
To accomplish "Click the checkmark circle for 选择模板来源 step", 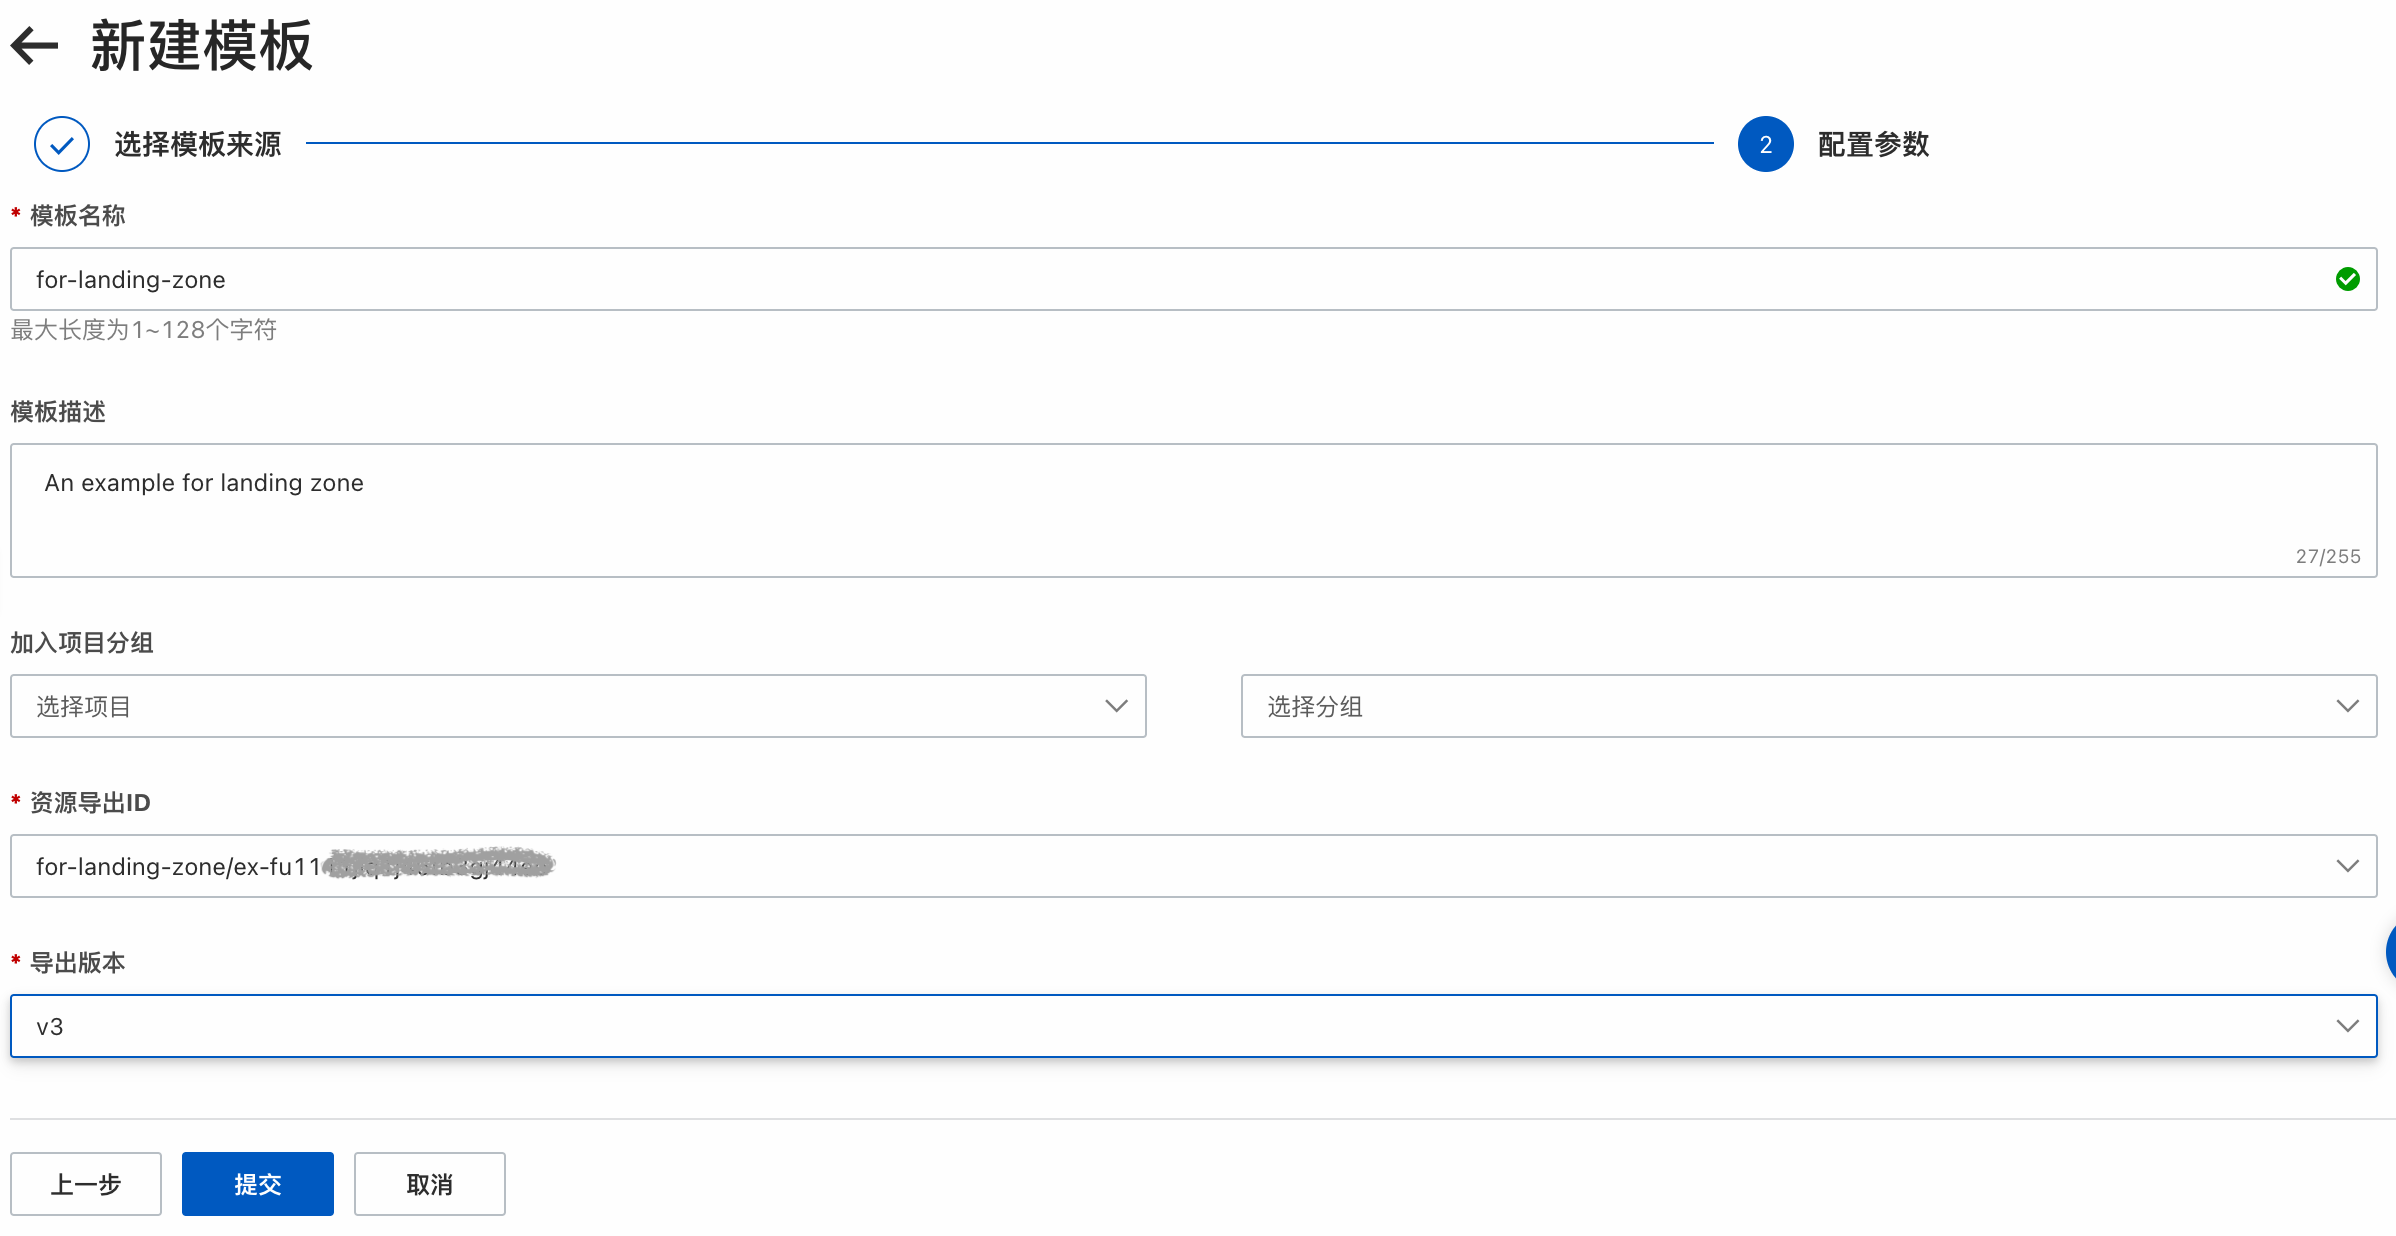I will pos(62,144).
